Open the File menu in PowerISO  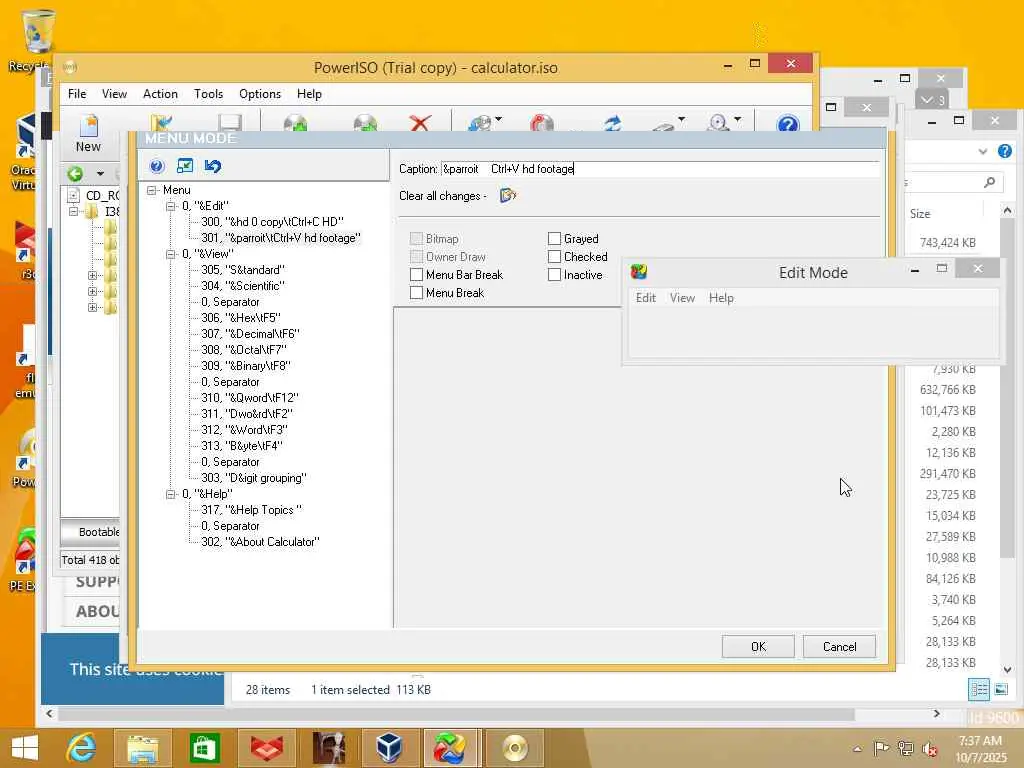coord(77,94)
